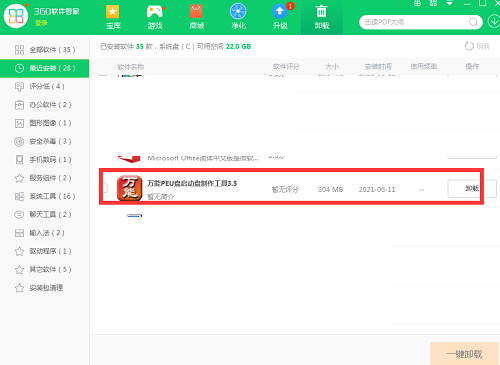Click the magnifier search icon
500x365 pixels.
pyautogui.click(x=473, y=22)
